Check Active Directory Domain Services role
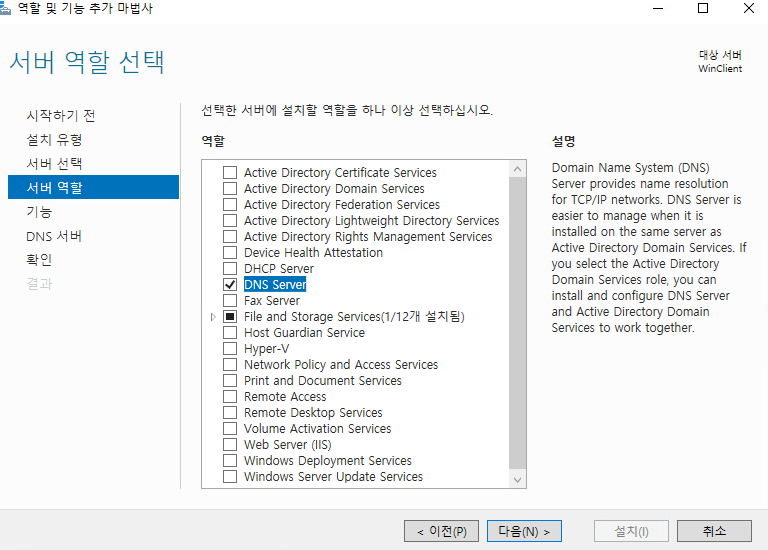 point(230,189)
